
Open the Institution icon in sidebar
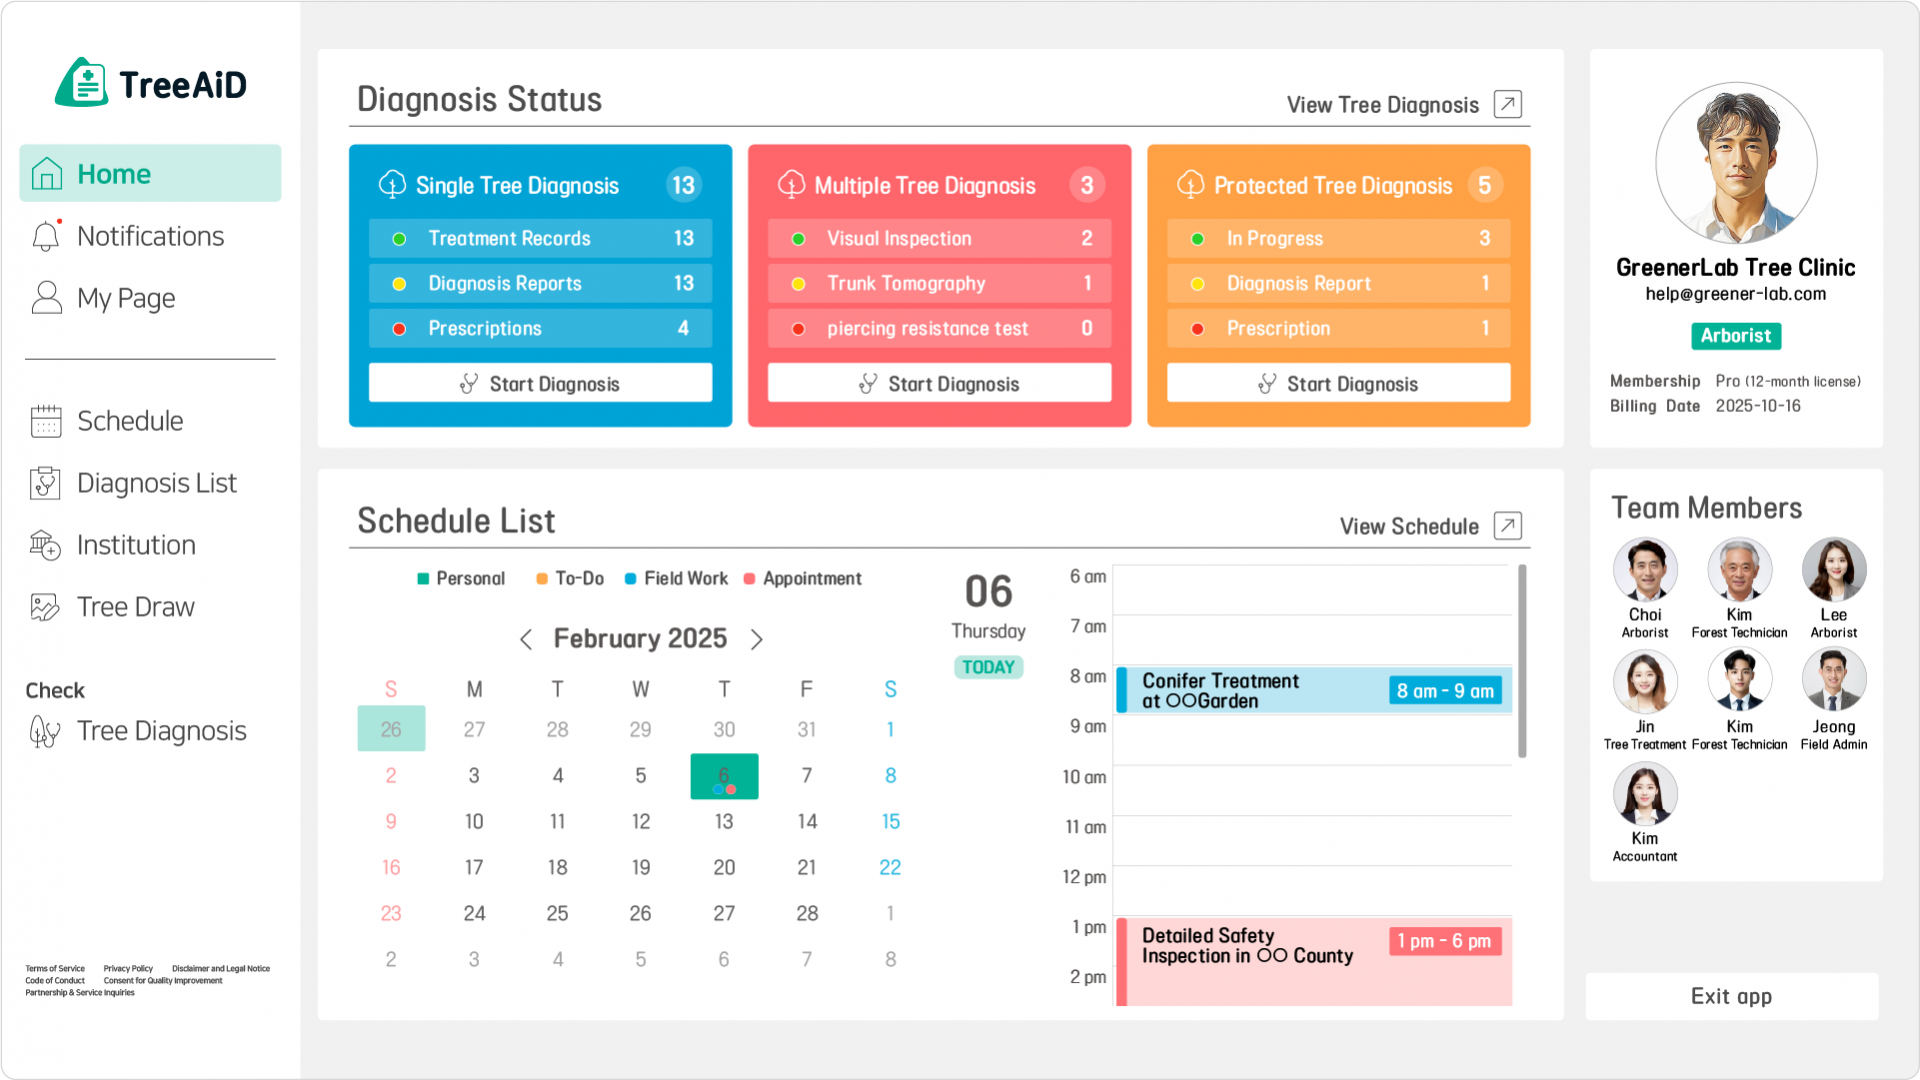click(x=46, y=545)
